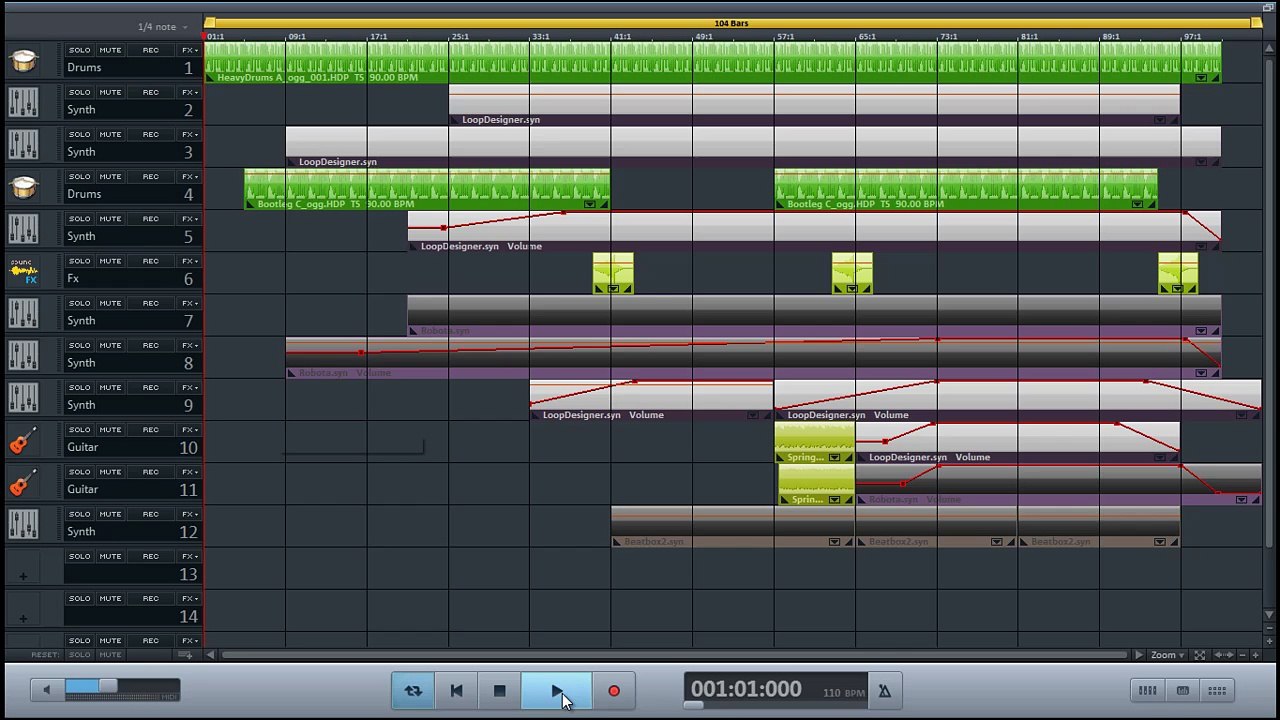Click the mixer icon on Synth track 12
The height and width of the screenshot is (720, 1280).
point(23,525)
